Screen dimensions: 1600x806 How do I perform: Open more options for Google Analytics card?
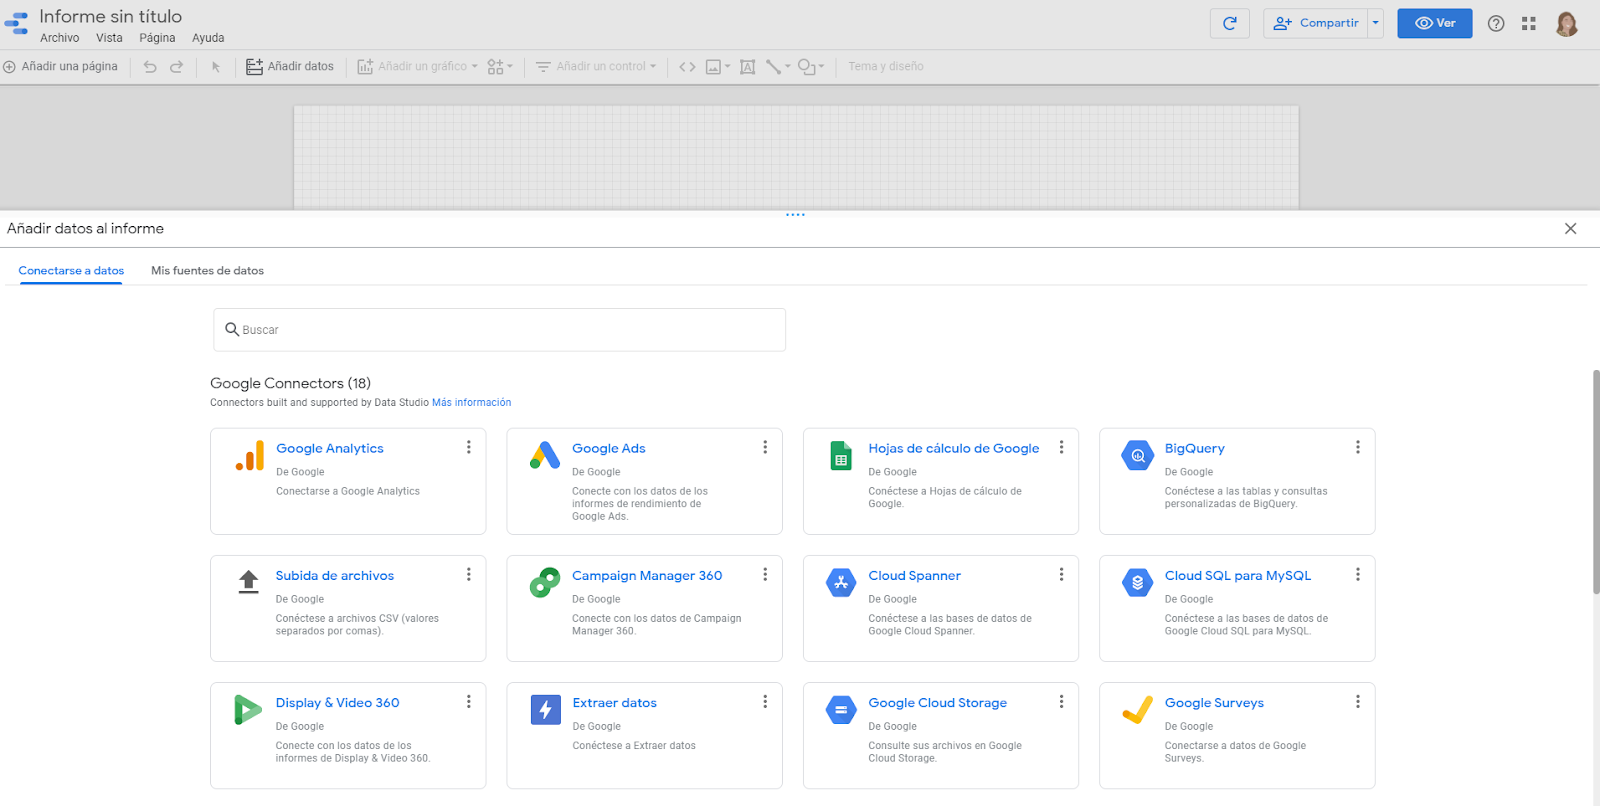468,447
